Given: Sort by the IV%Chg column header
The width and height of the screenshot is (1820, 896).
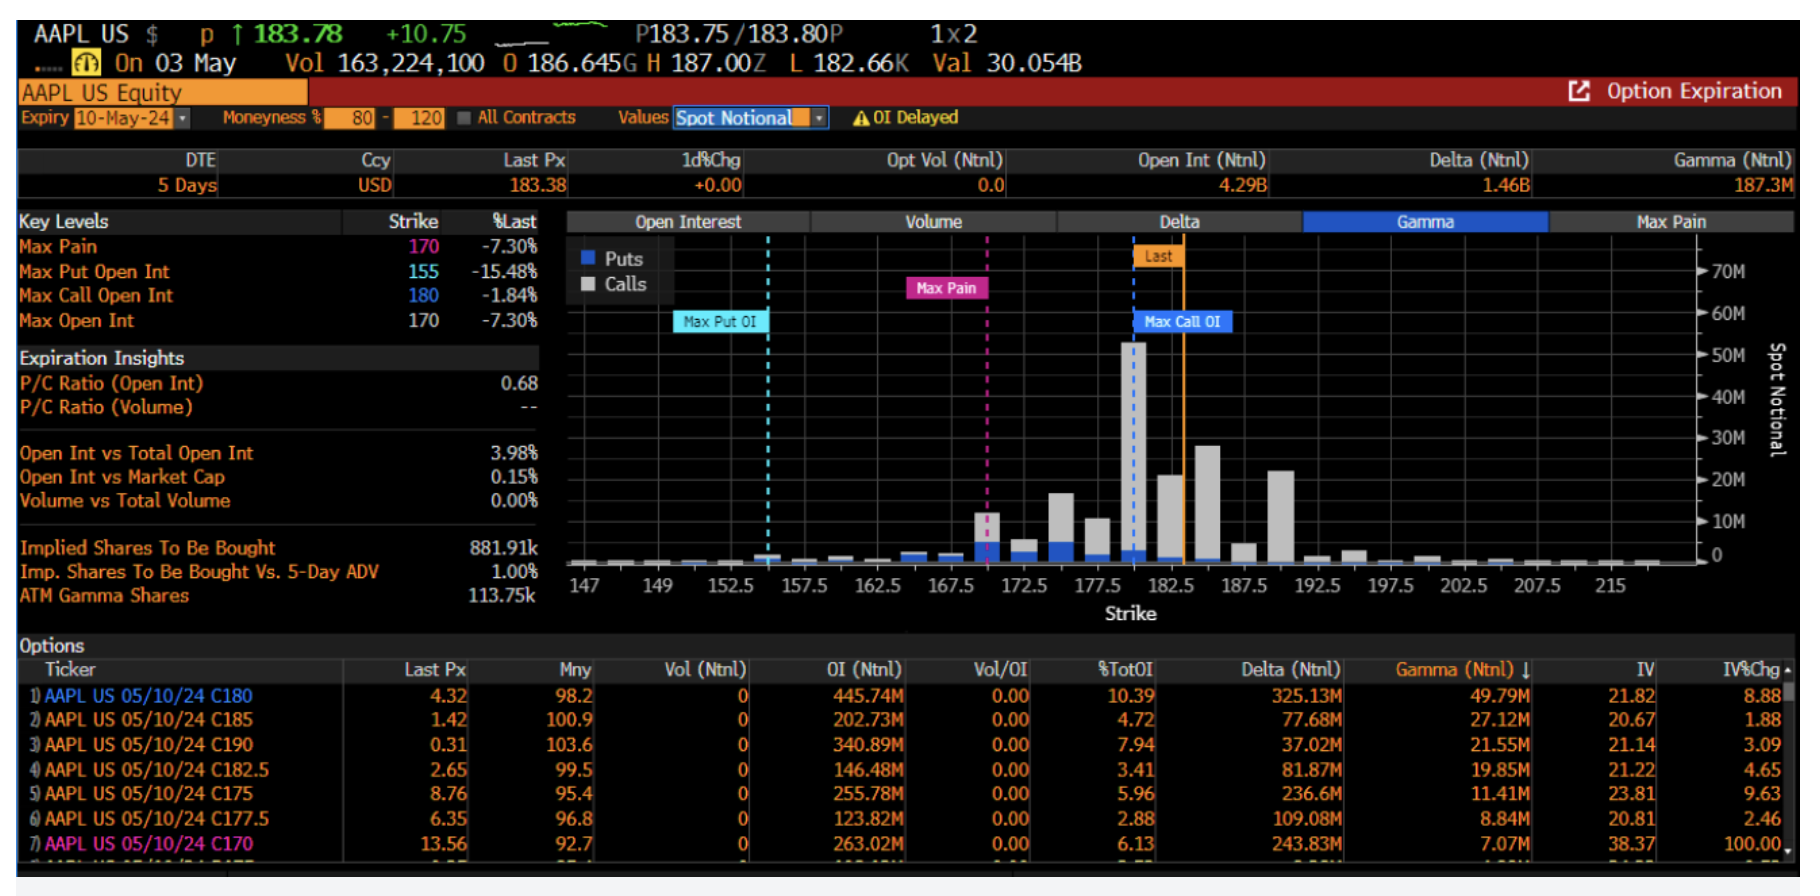Looking at the screenshot, I should click(x=1750, y=670).
